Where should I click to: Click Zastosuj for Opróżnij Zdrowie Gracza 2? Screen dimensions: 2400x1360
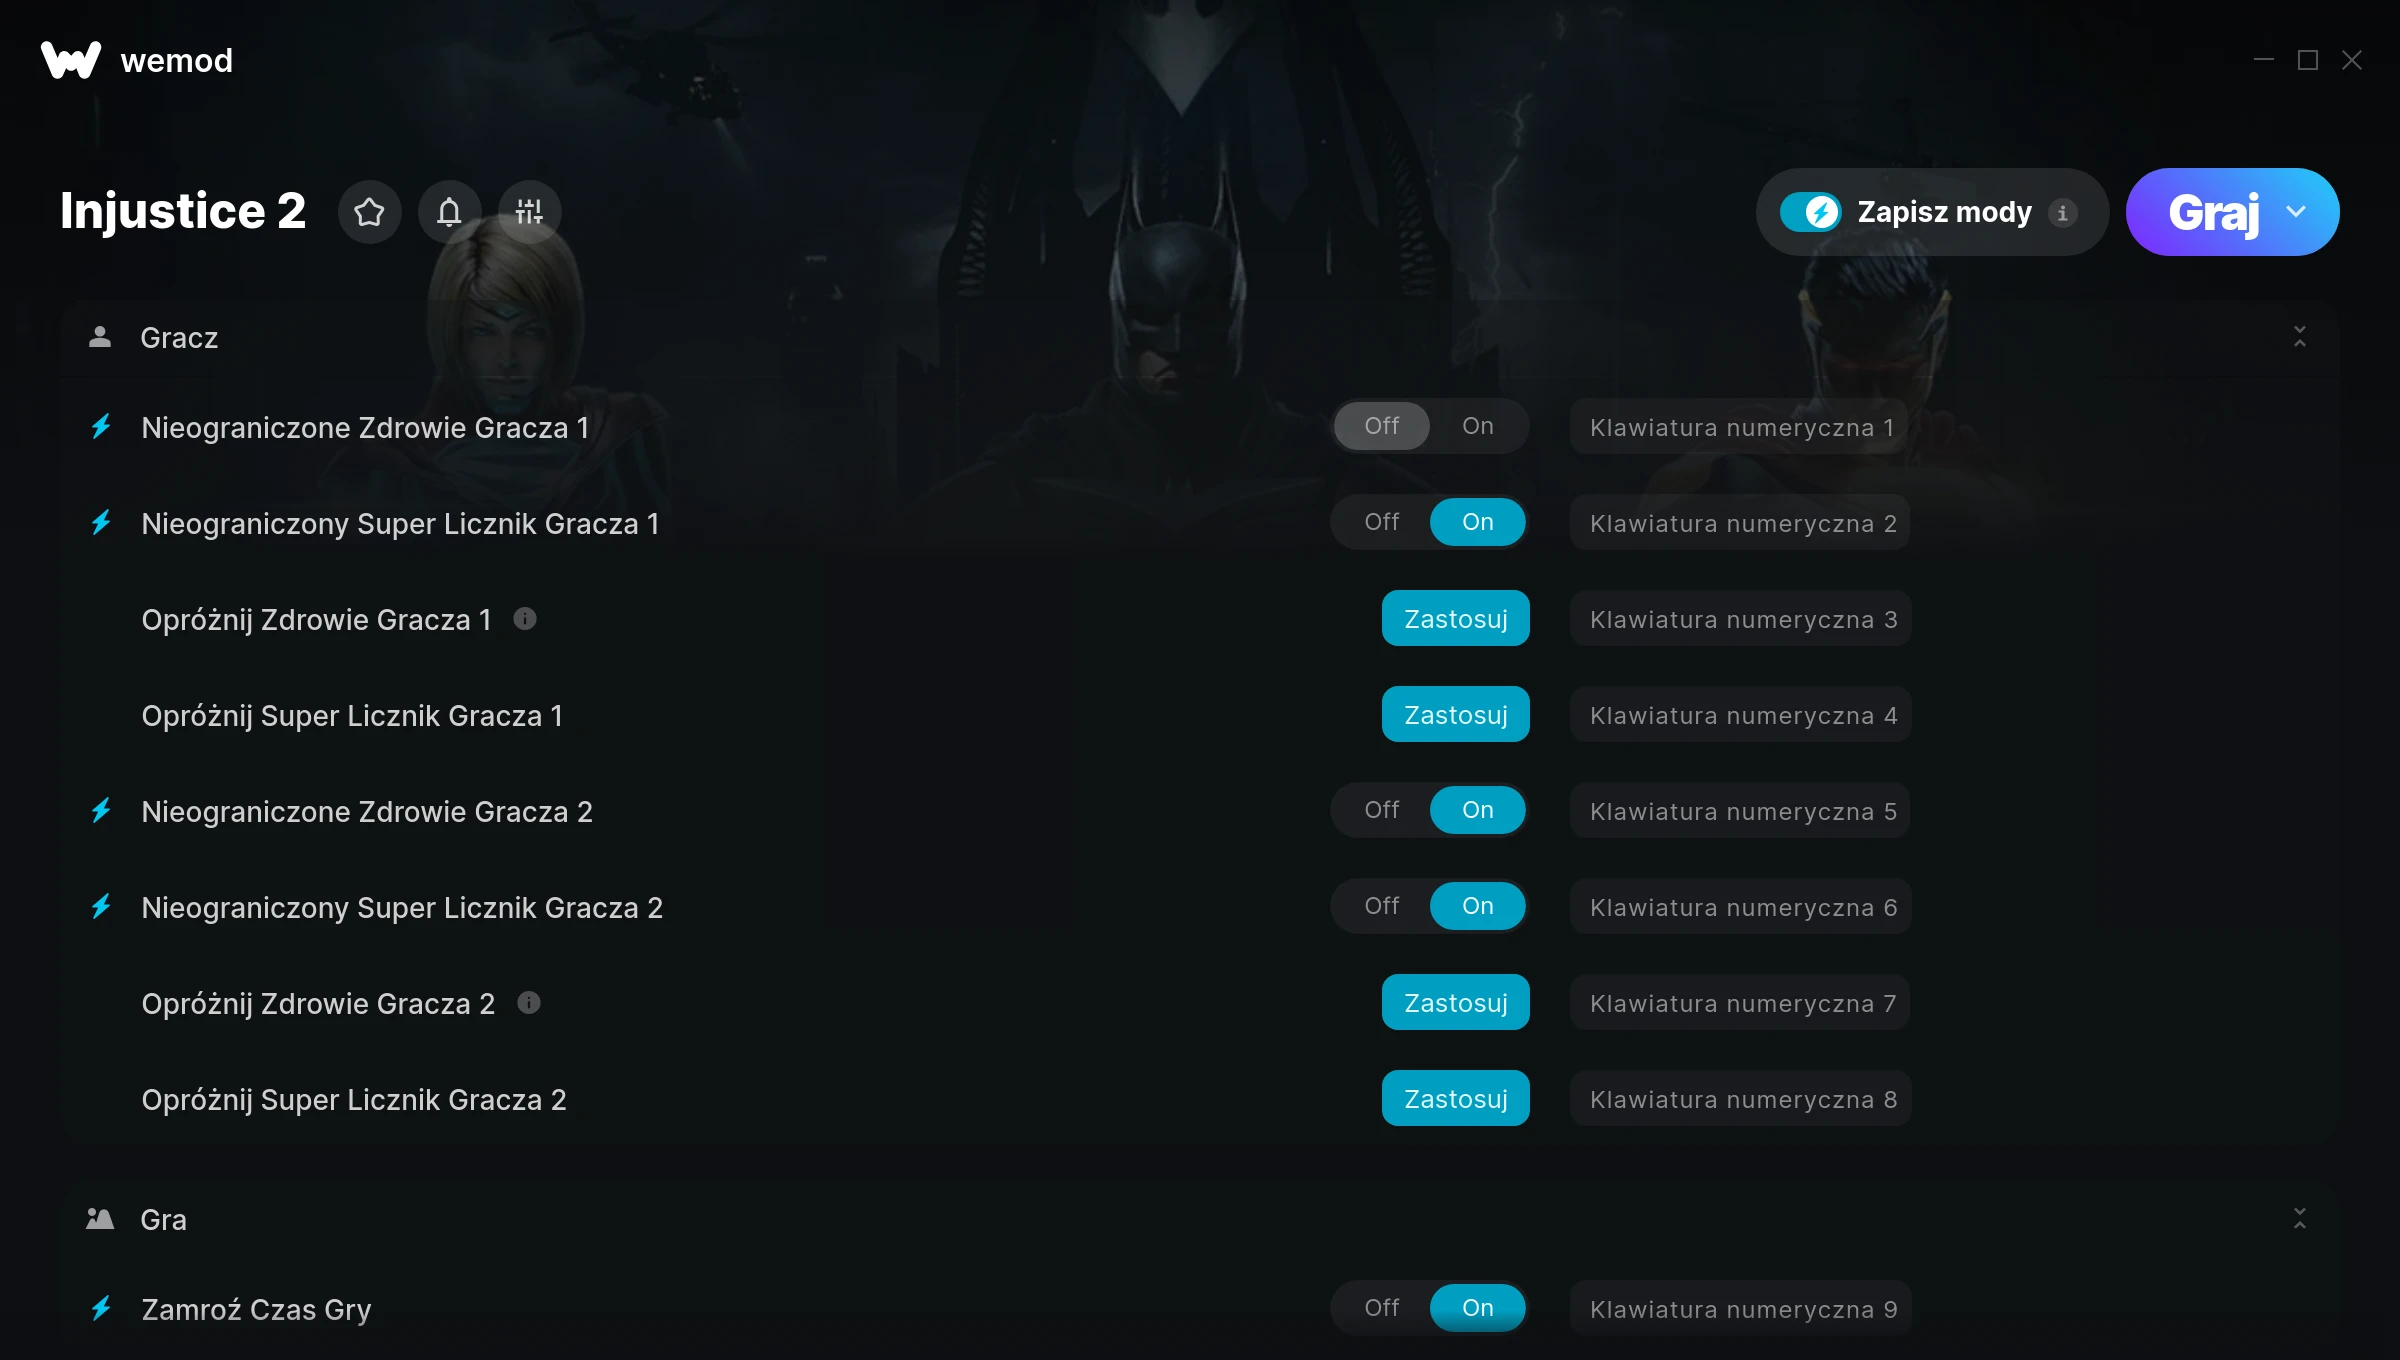point(1455,1002)
